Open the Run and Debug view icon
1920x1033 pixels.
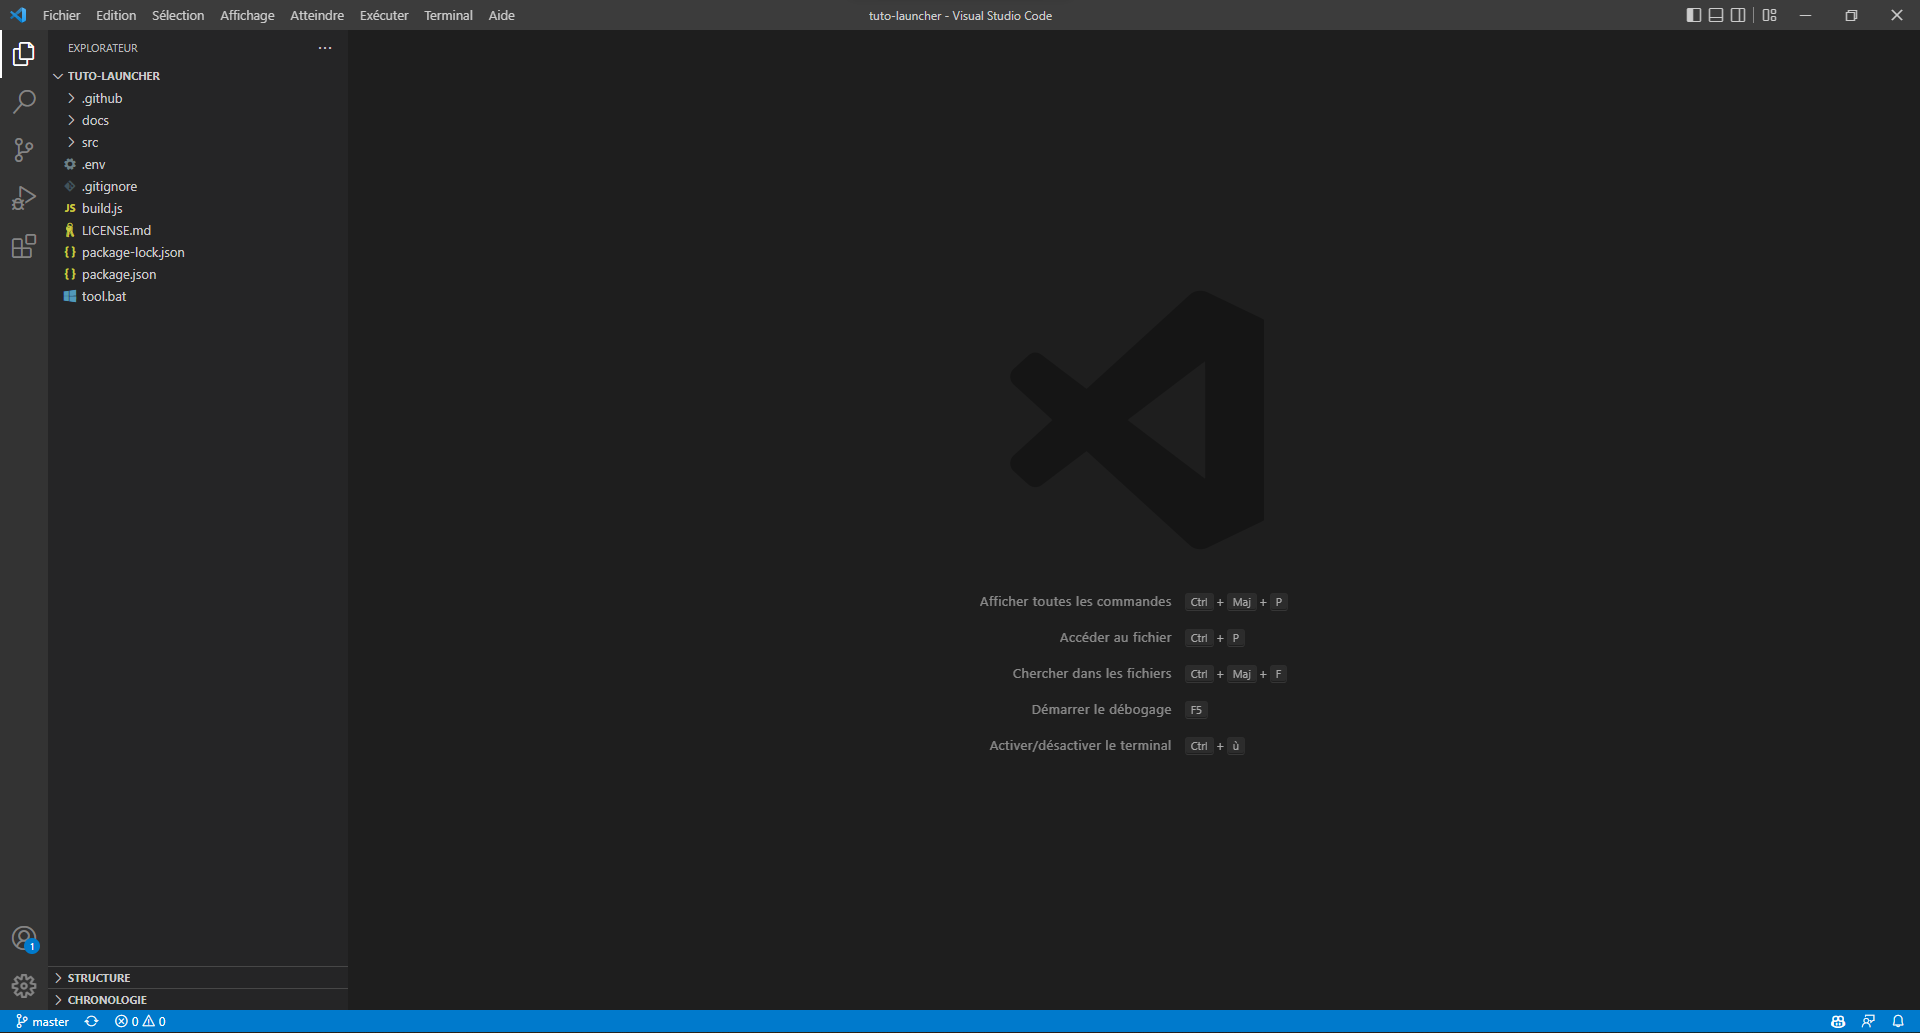tap(24, 198)
